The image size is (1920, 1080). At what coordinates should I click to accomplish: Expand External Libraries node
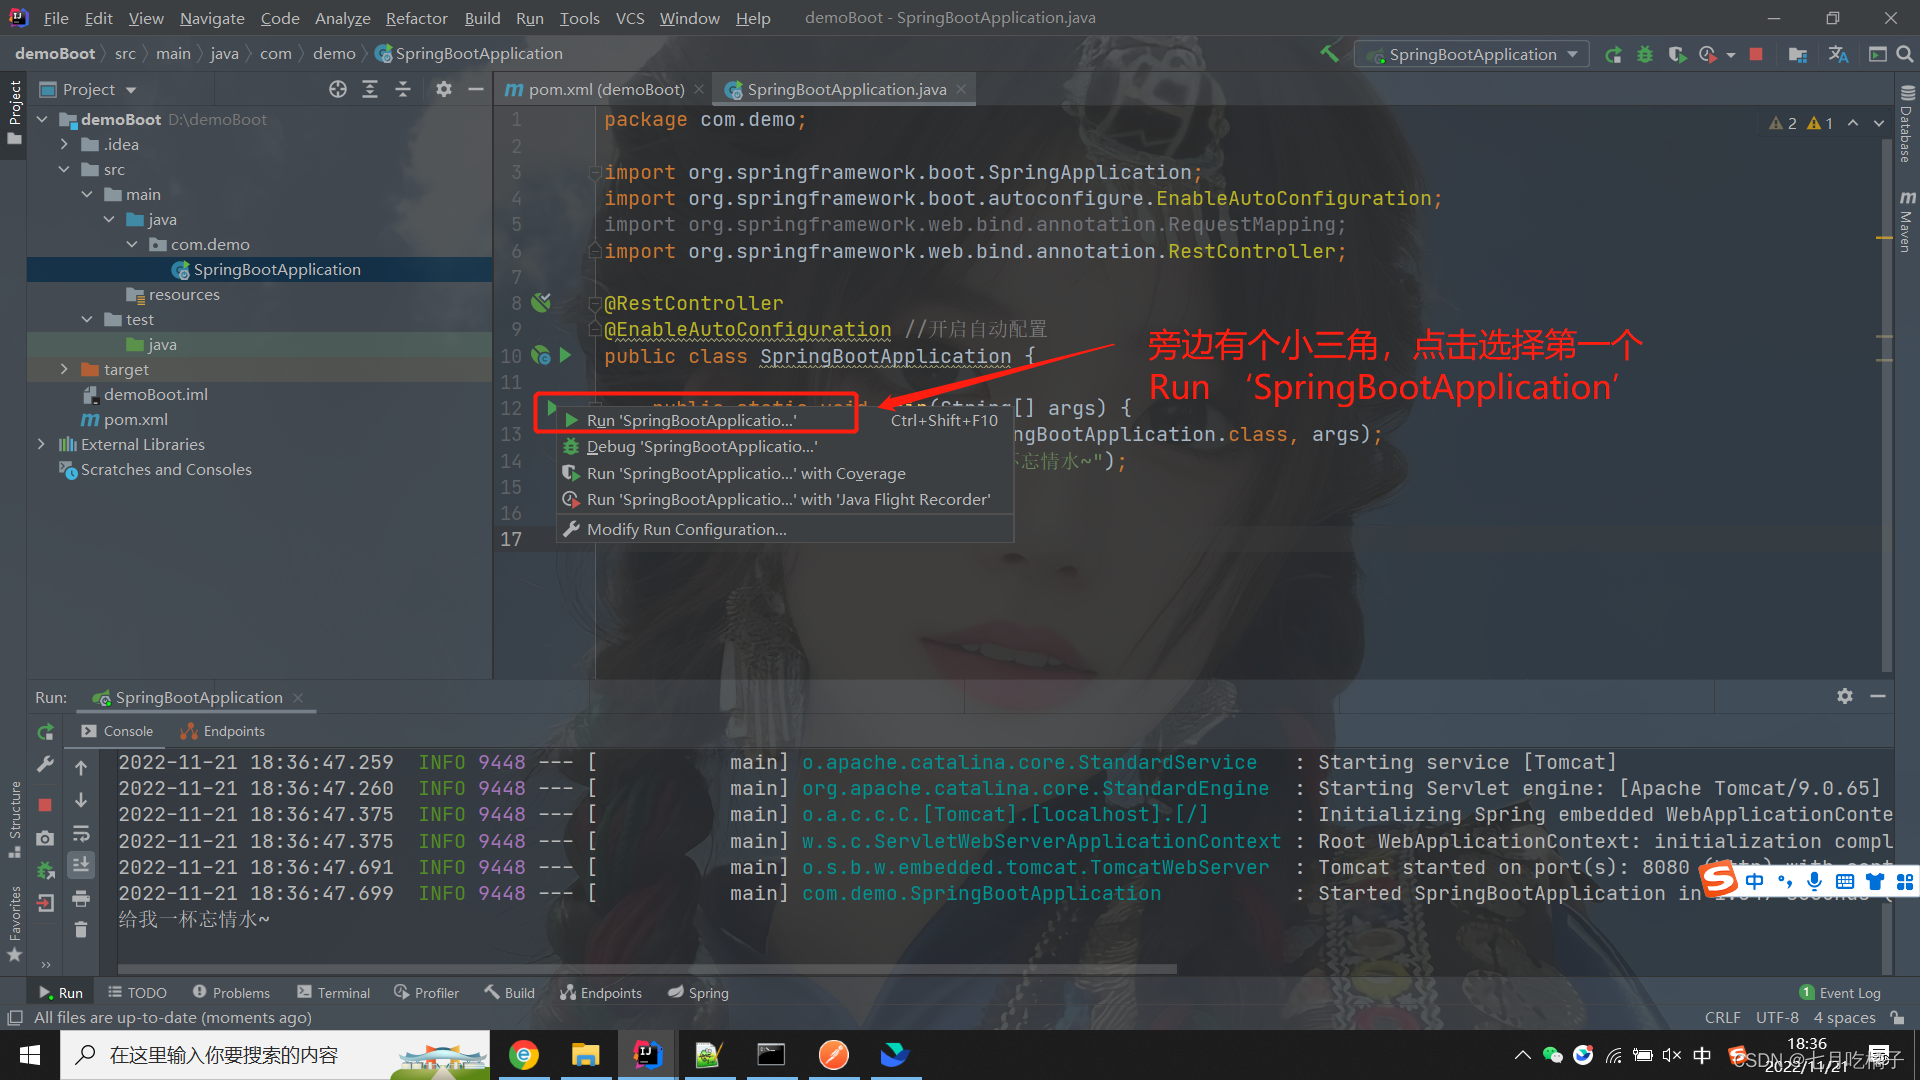click(x=41, y=444)
